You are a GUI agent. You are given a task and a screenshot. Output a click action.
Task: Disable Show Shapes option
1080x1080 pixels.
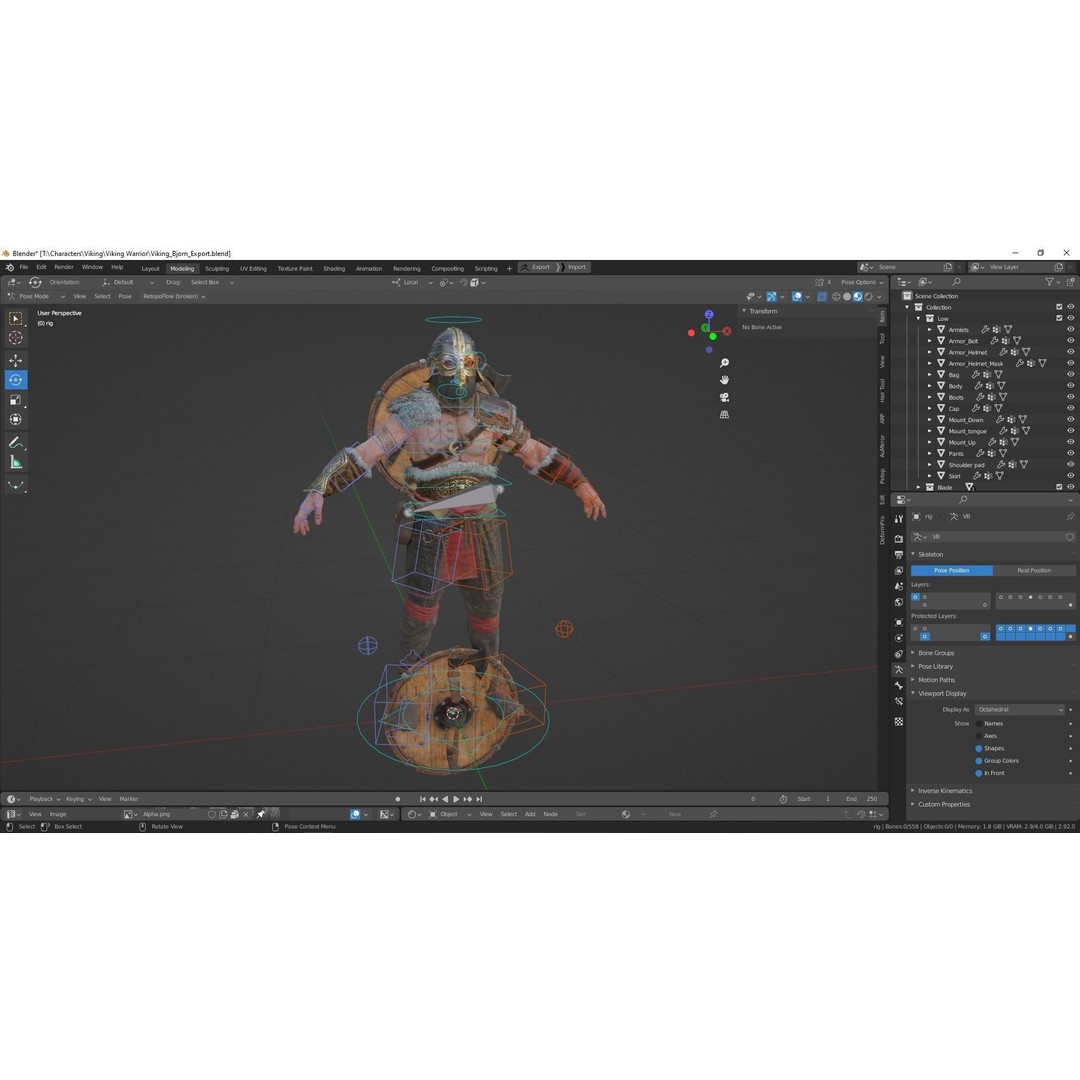979,748
